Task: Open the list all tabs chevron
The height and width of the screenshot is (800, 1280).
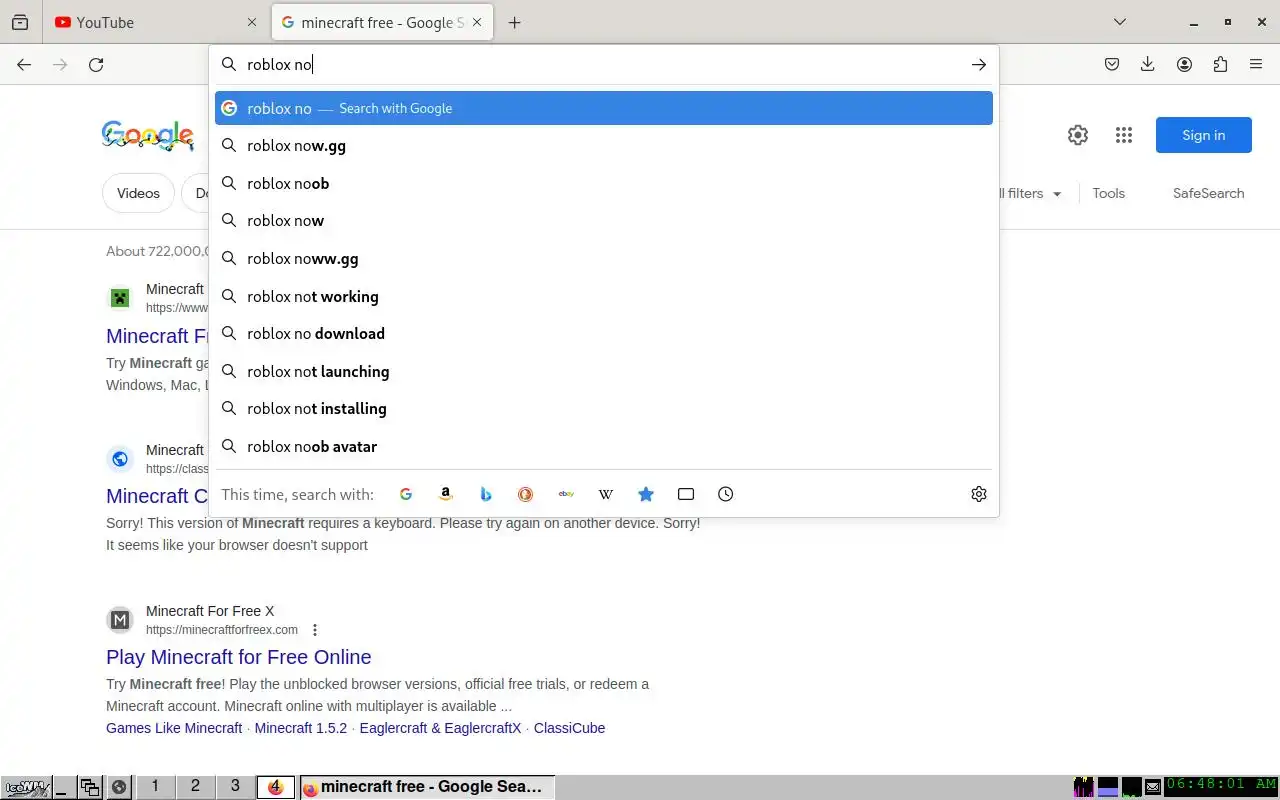Action: (1120, 22)
